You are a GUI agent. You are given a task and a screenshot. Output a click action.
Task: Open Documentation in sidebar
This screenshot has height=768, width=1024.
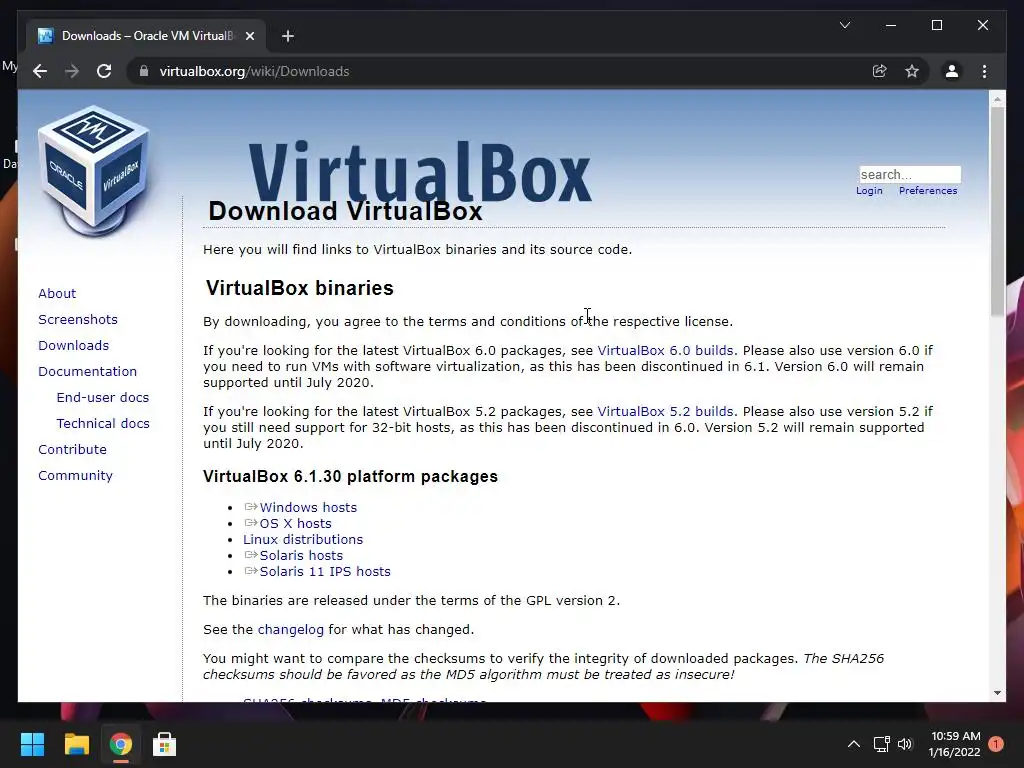tap(88, 372)
